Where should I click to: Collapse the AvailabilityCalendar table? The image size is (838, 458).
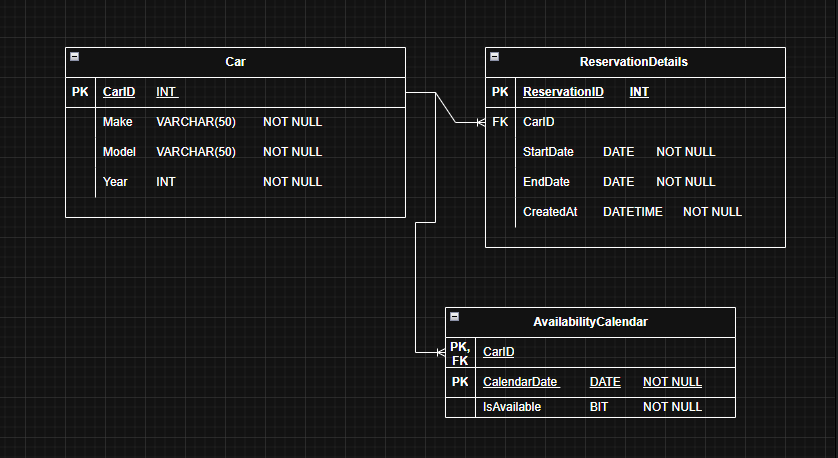pyautogui.click(x=455, y=317)
